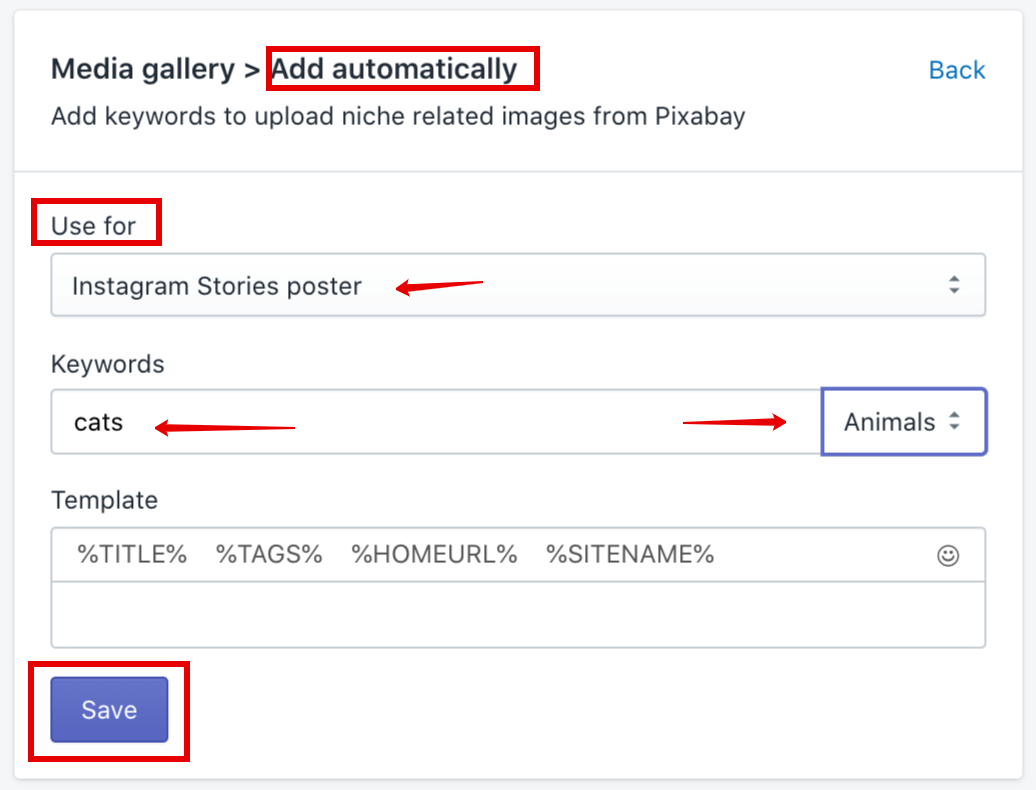
Task: Click the Use for select arrows icon
Action: tap(954, 285)
